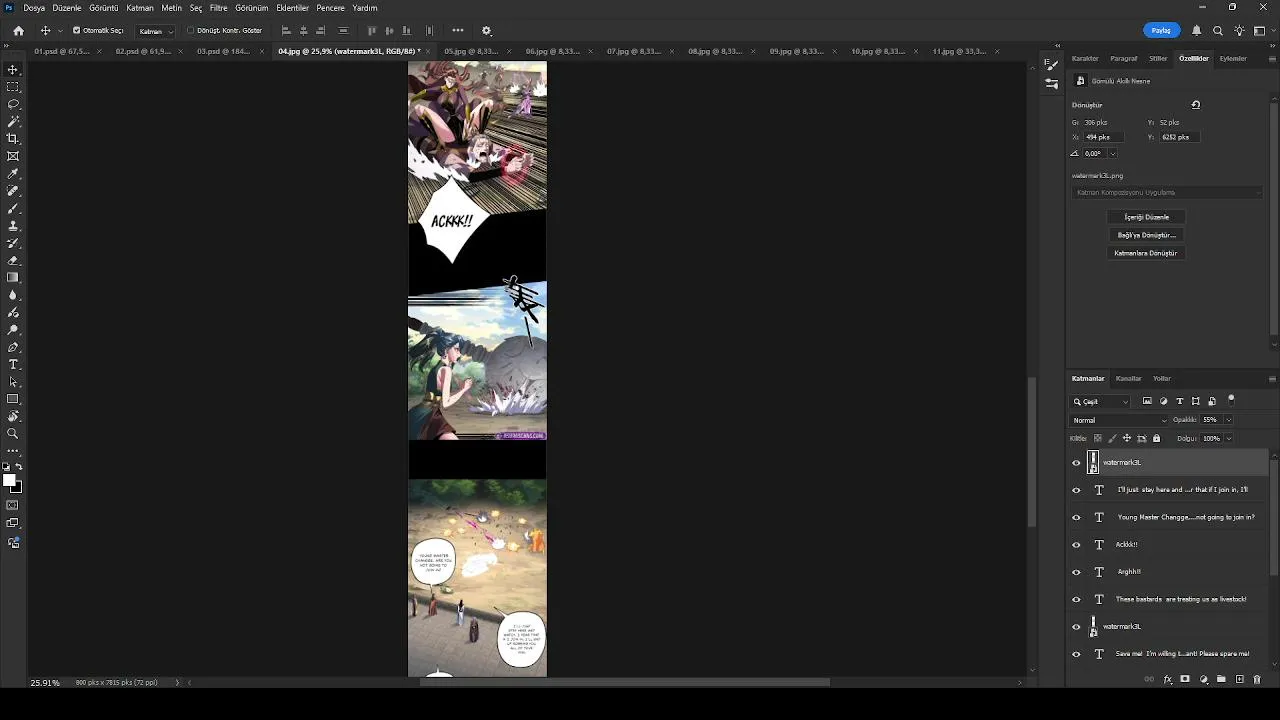Create a new group folder icon
Viewport: 1280px width, 720px height.
(1222, 680)
